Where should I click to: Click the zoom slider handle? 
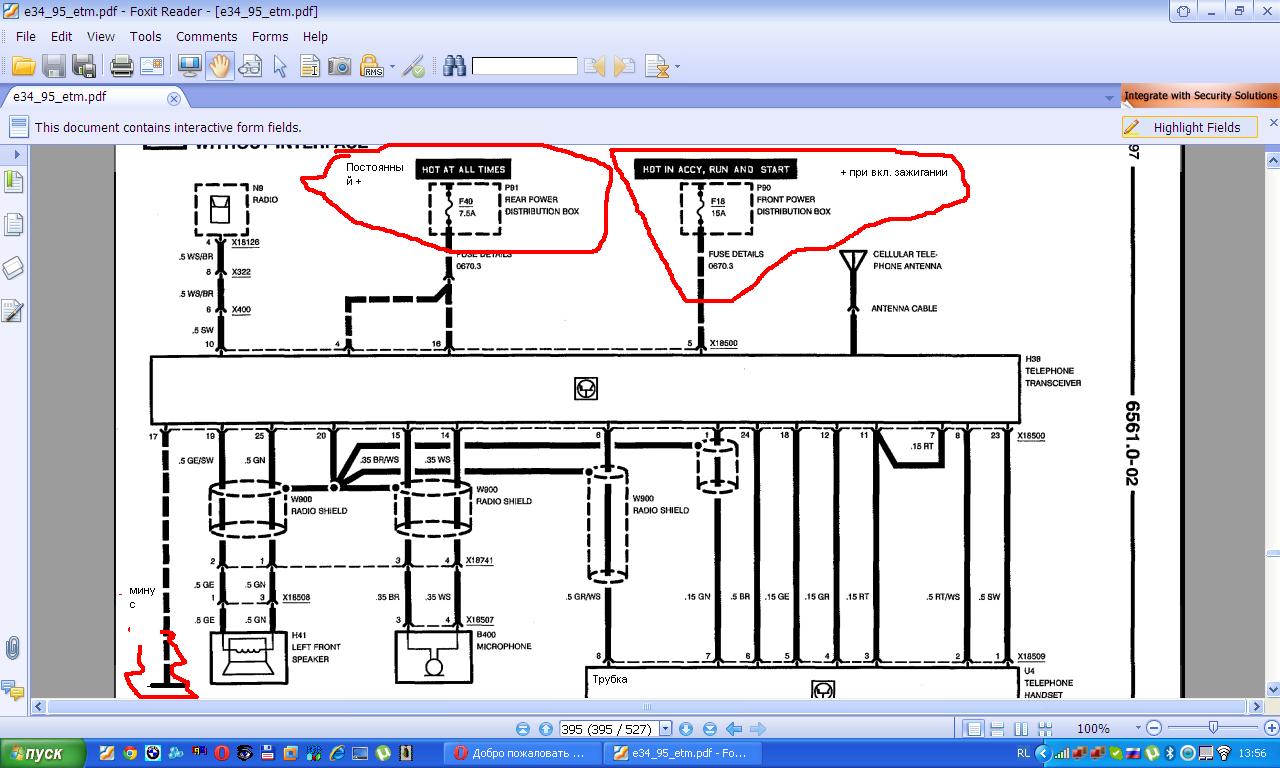[x=1213, y=728]
